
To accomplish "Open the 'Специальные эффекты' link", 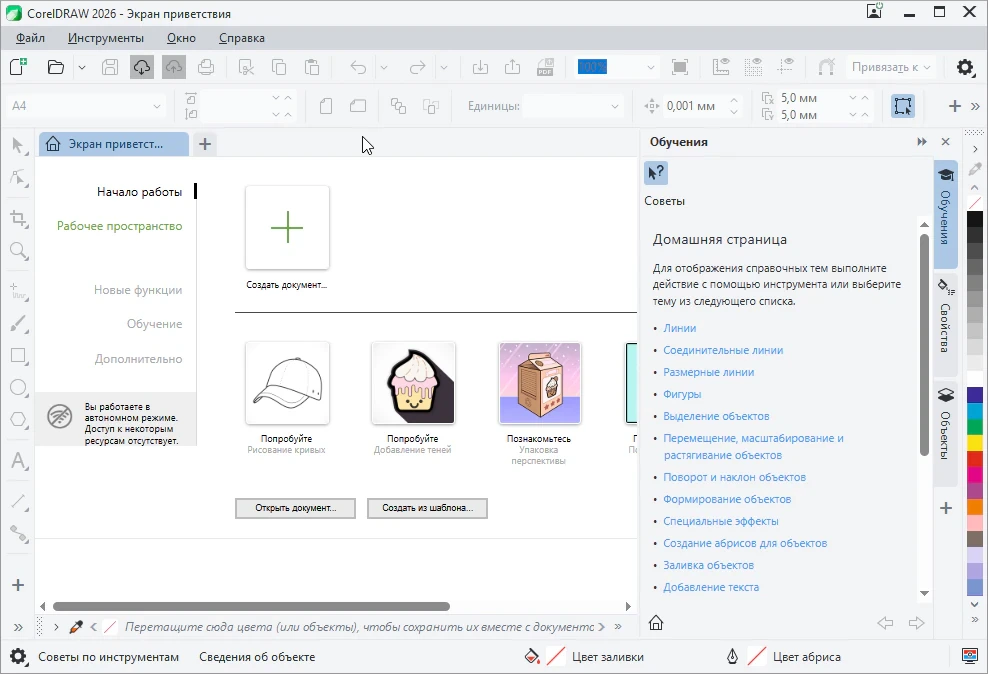I will pyautogui.click(x=720, y=521).
